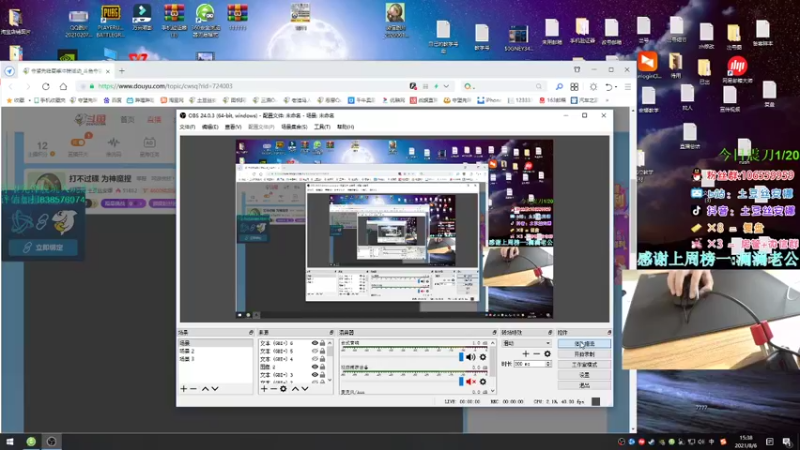Open the gear settings of the second mixer channel
Screen dimensions: 800x450
[483, 382]
